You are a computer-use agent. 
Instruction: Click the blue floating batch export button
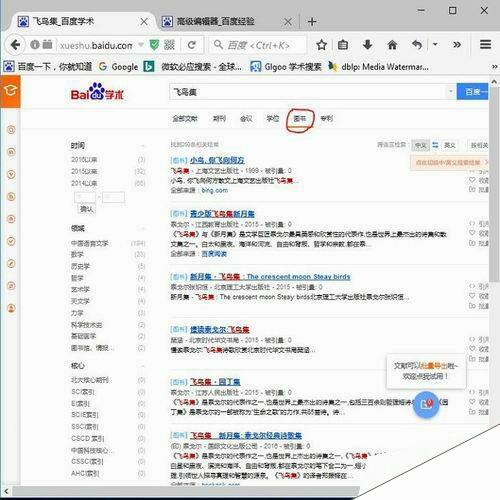tap(426, 404)
